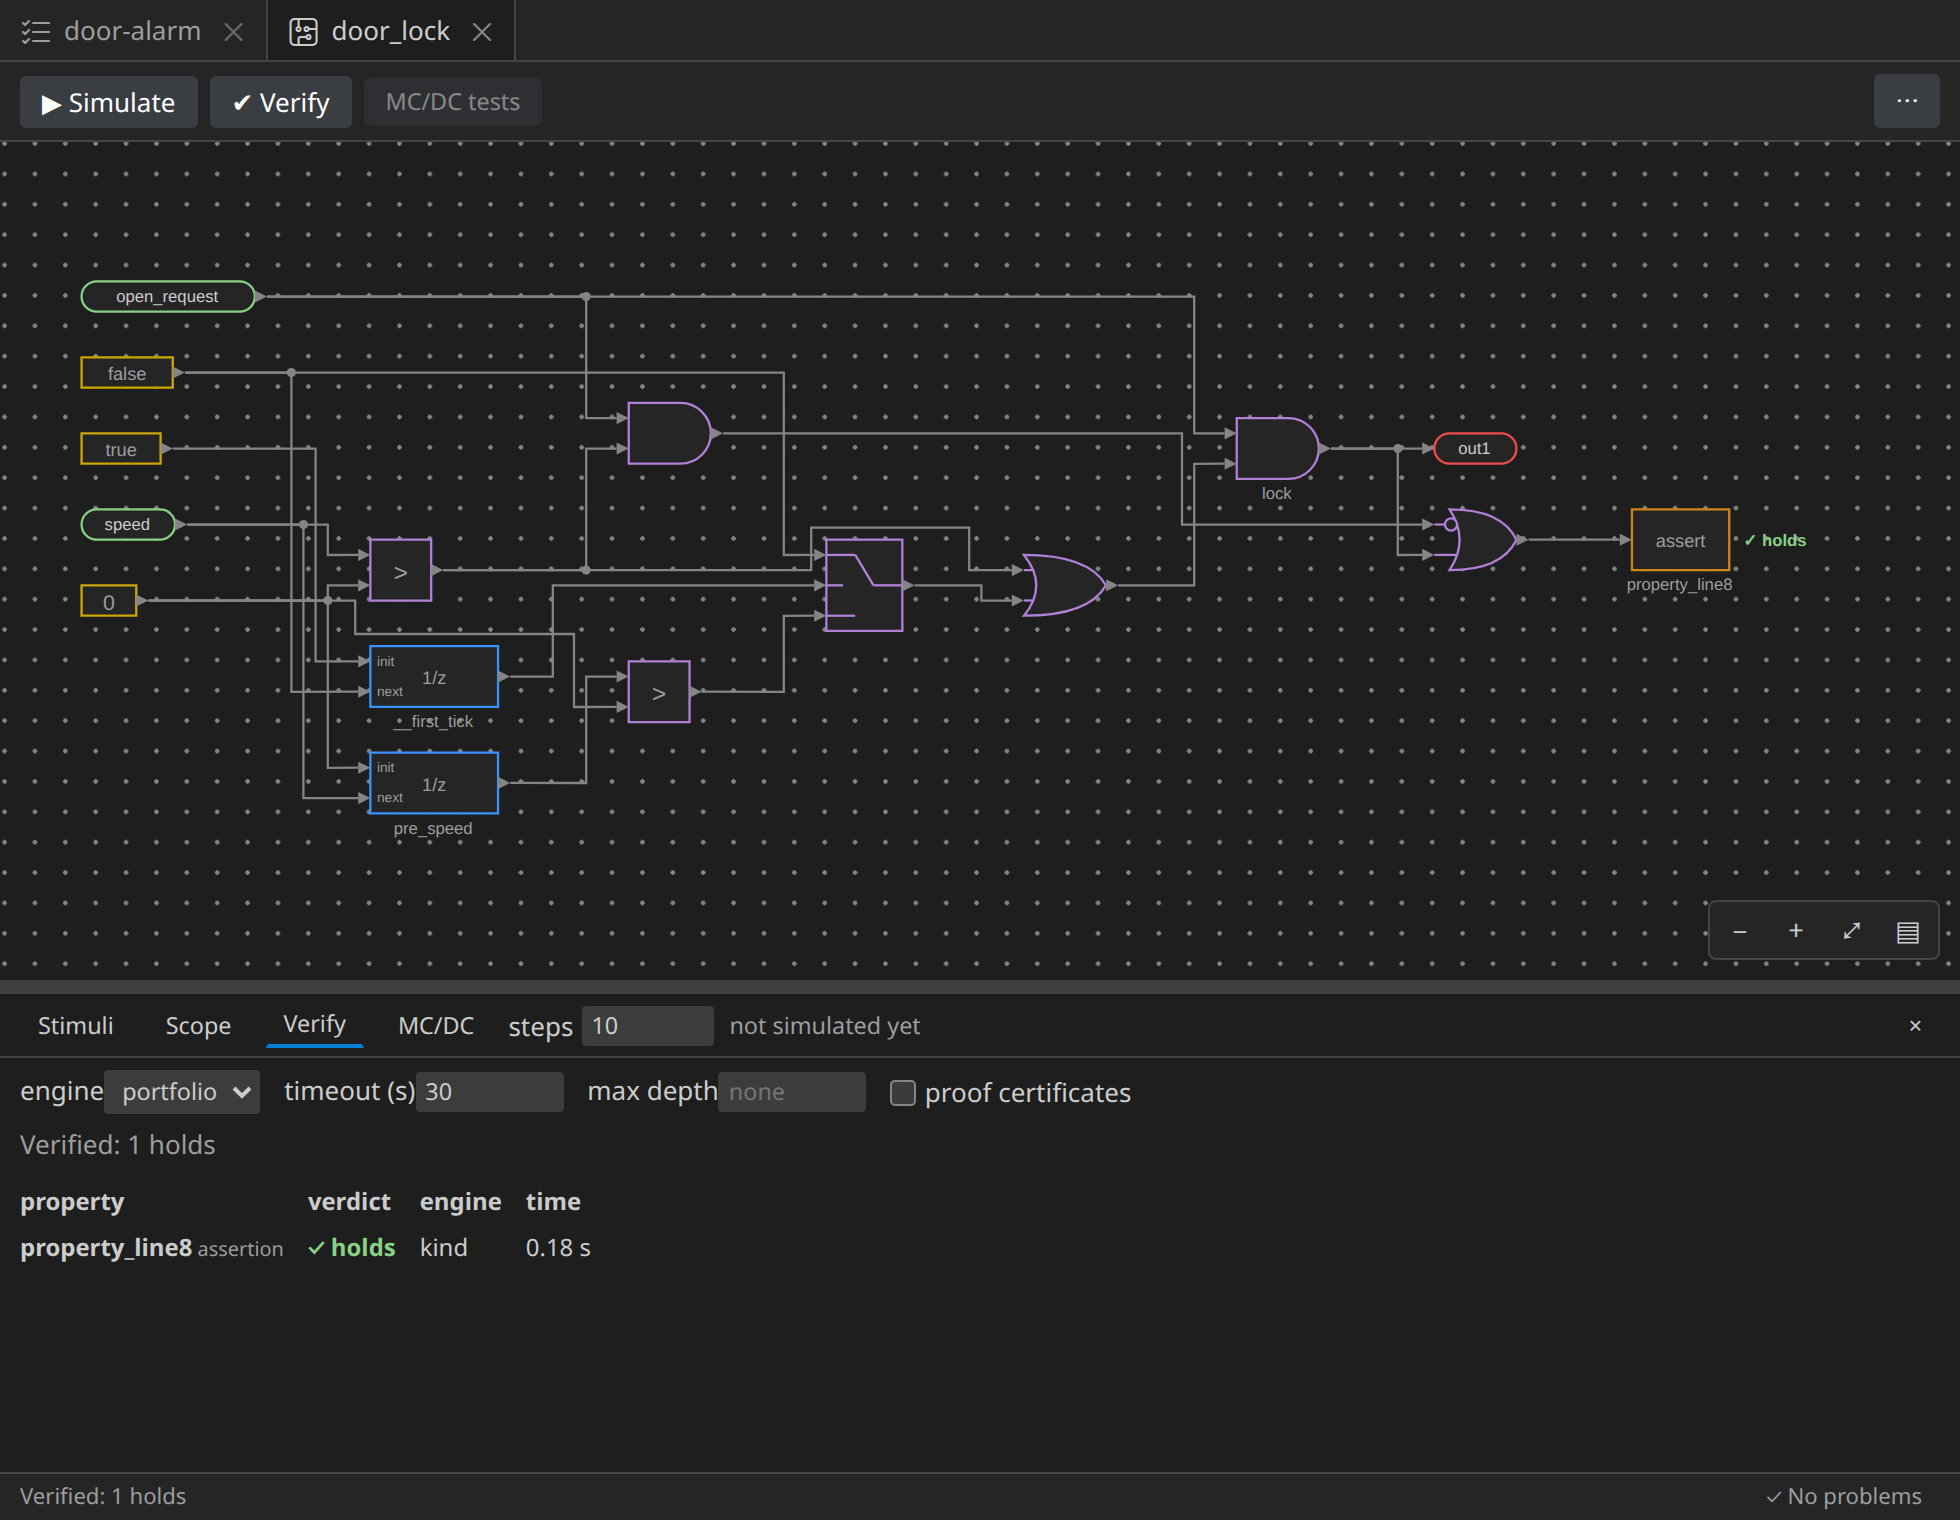Viewport: 1960px width, 1520px height.
Task: Select the lock AND gate
Action: 1277,448
